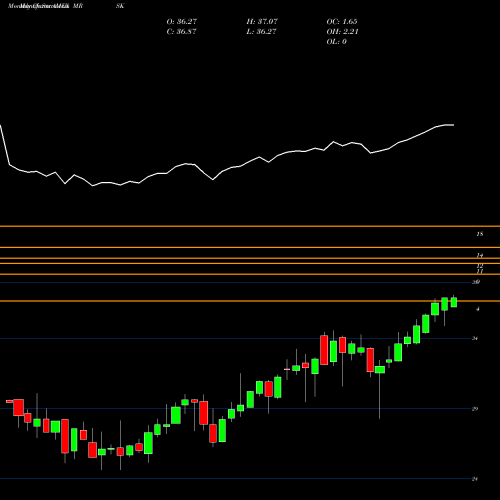Image resolution: width=500 pixels, height=500 pixels.
Task: Select the OL: 0 readout
Action: point(336,42)
